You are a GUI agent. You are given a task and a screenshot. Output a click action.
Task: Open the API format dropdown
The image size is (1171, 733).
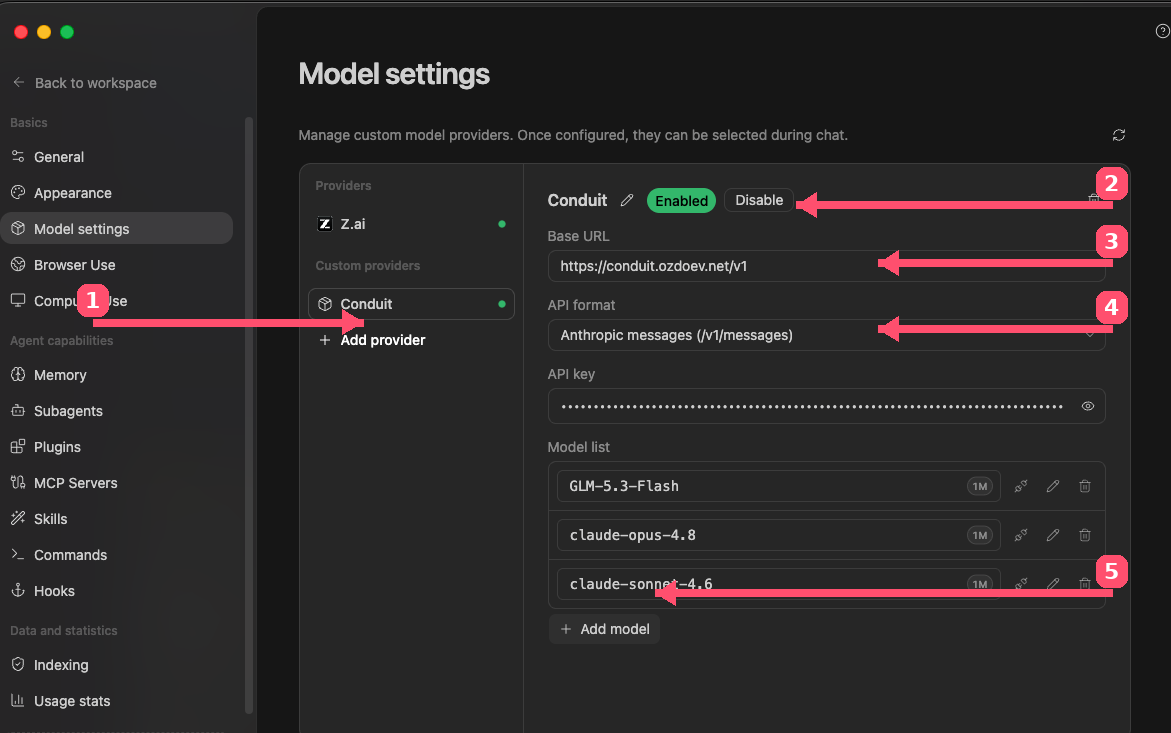pos(827,335)
